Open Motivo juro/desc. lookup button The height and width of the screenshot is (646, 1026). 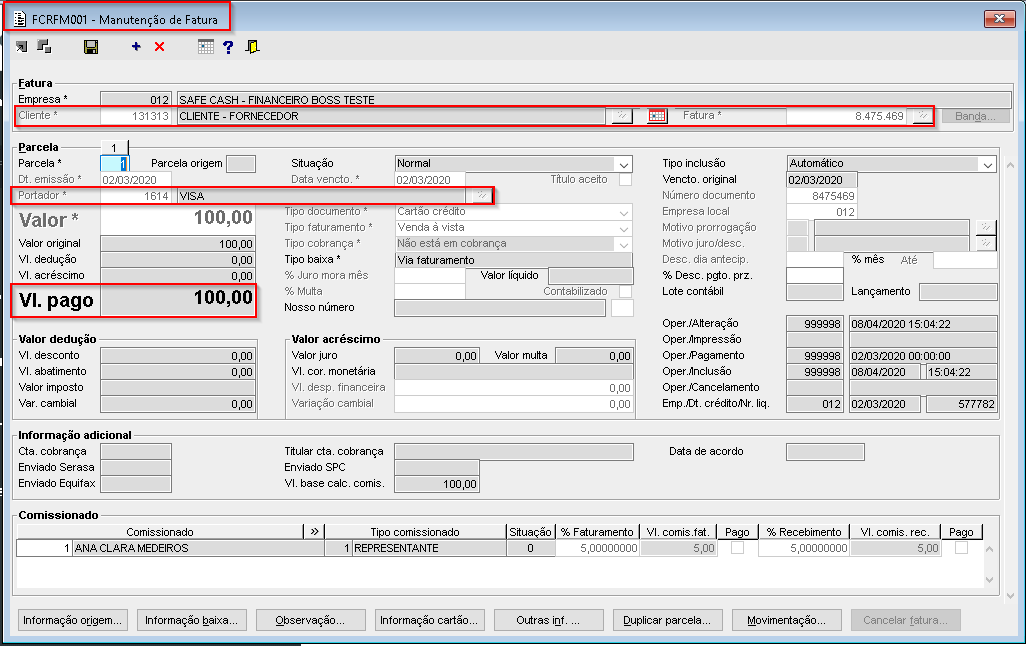[x=986, y=243]
